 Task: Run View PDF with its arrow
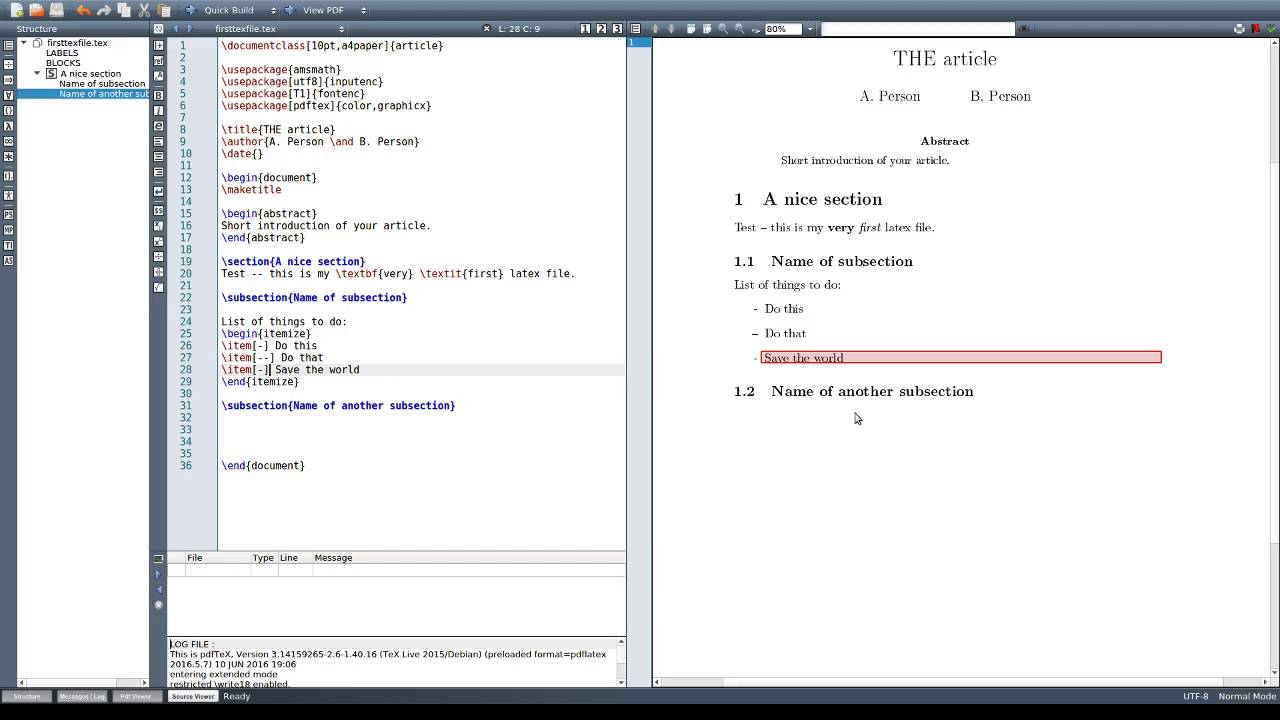click(289, 10)
